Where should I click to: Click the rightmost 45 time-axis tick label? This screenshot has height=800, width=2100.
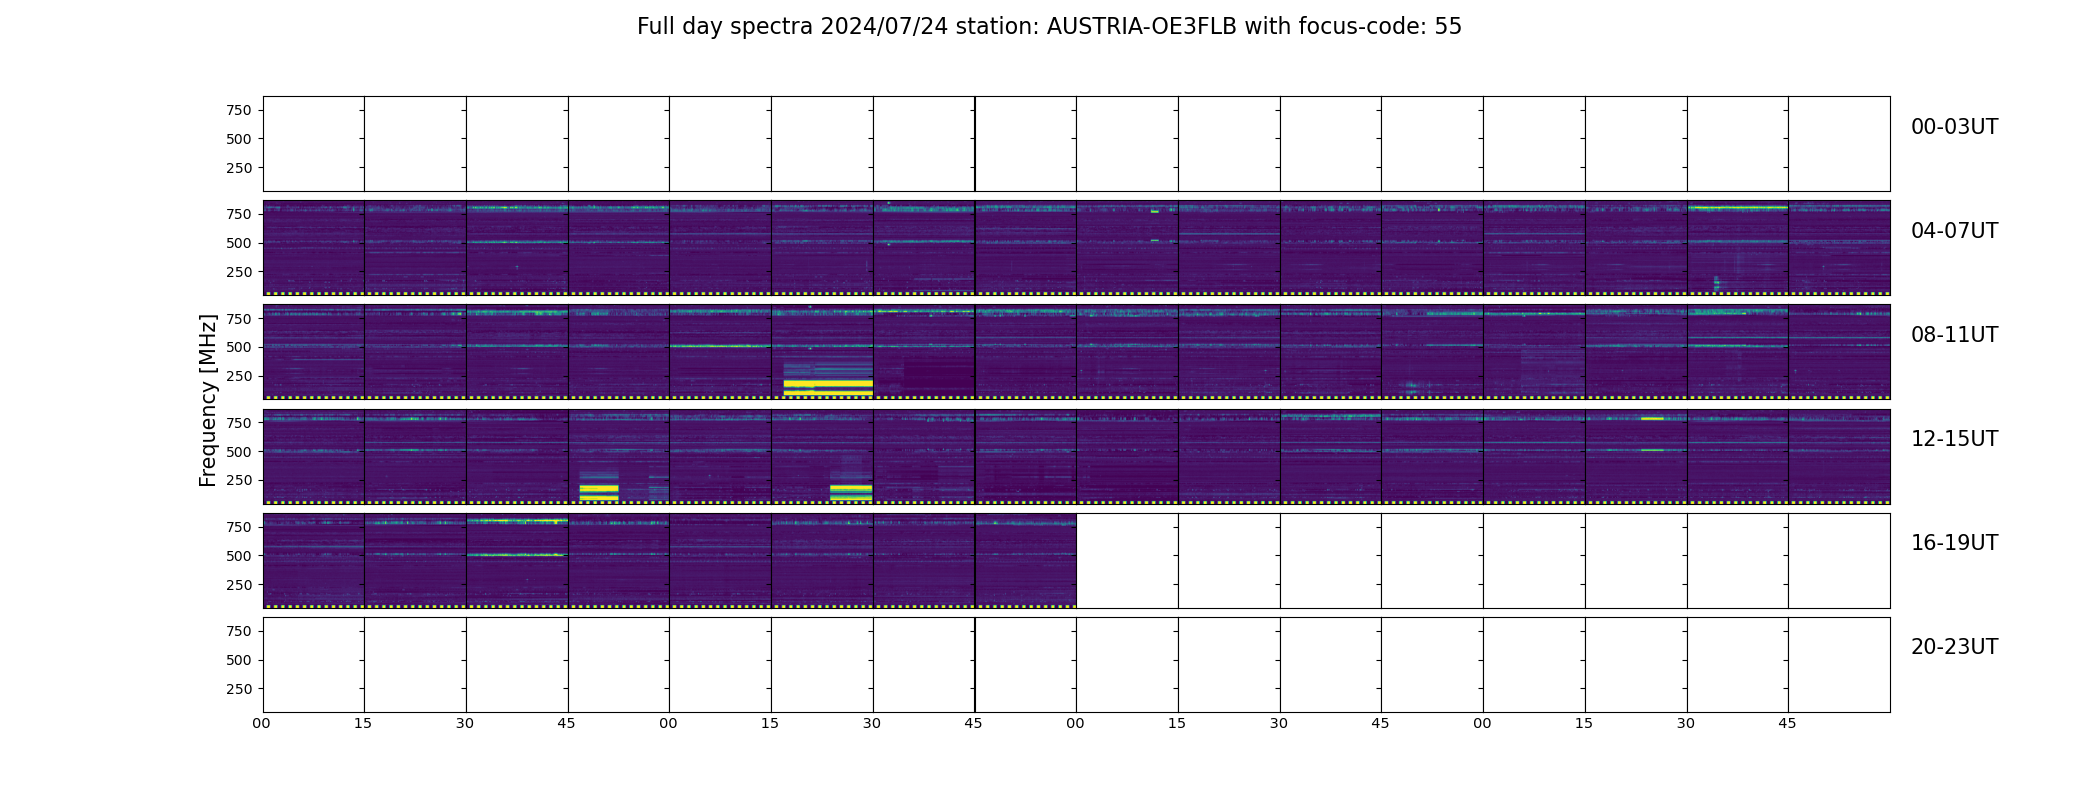[1787, 723]
